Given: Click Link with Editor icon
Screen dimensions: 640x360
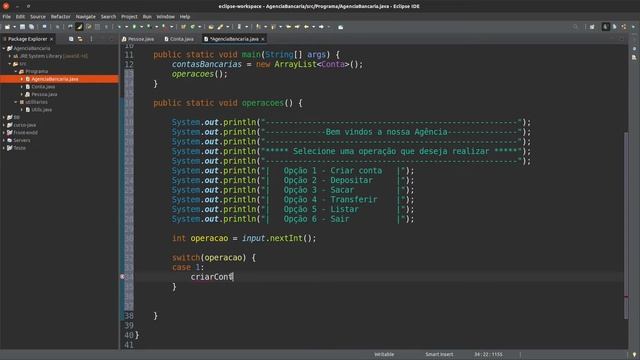Looking at the screenshot, I should click(x=80, y=39).
